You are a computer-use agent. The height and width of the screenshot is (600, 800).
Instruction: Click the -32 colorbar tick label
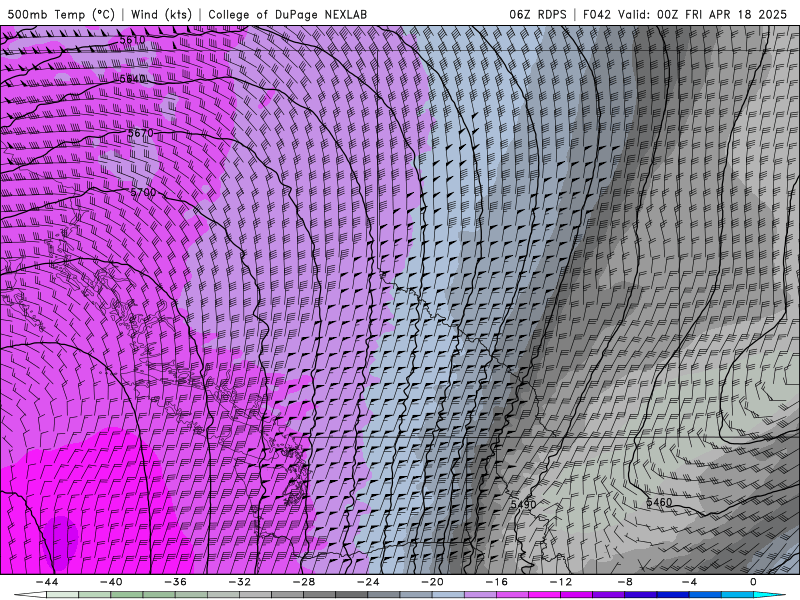[239, 582]
